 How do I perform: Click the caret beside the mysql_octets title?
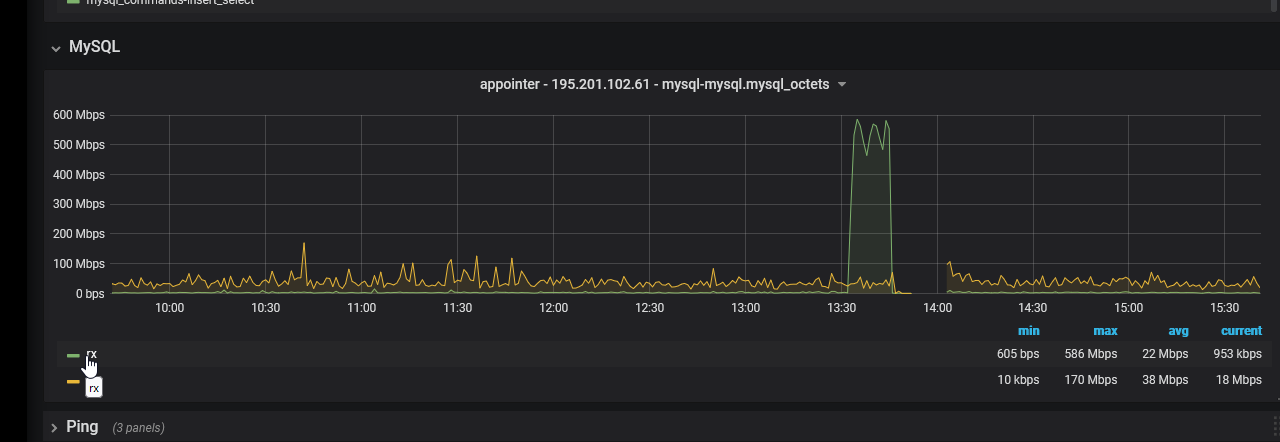tap(842, 85)
